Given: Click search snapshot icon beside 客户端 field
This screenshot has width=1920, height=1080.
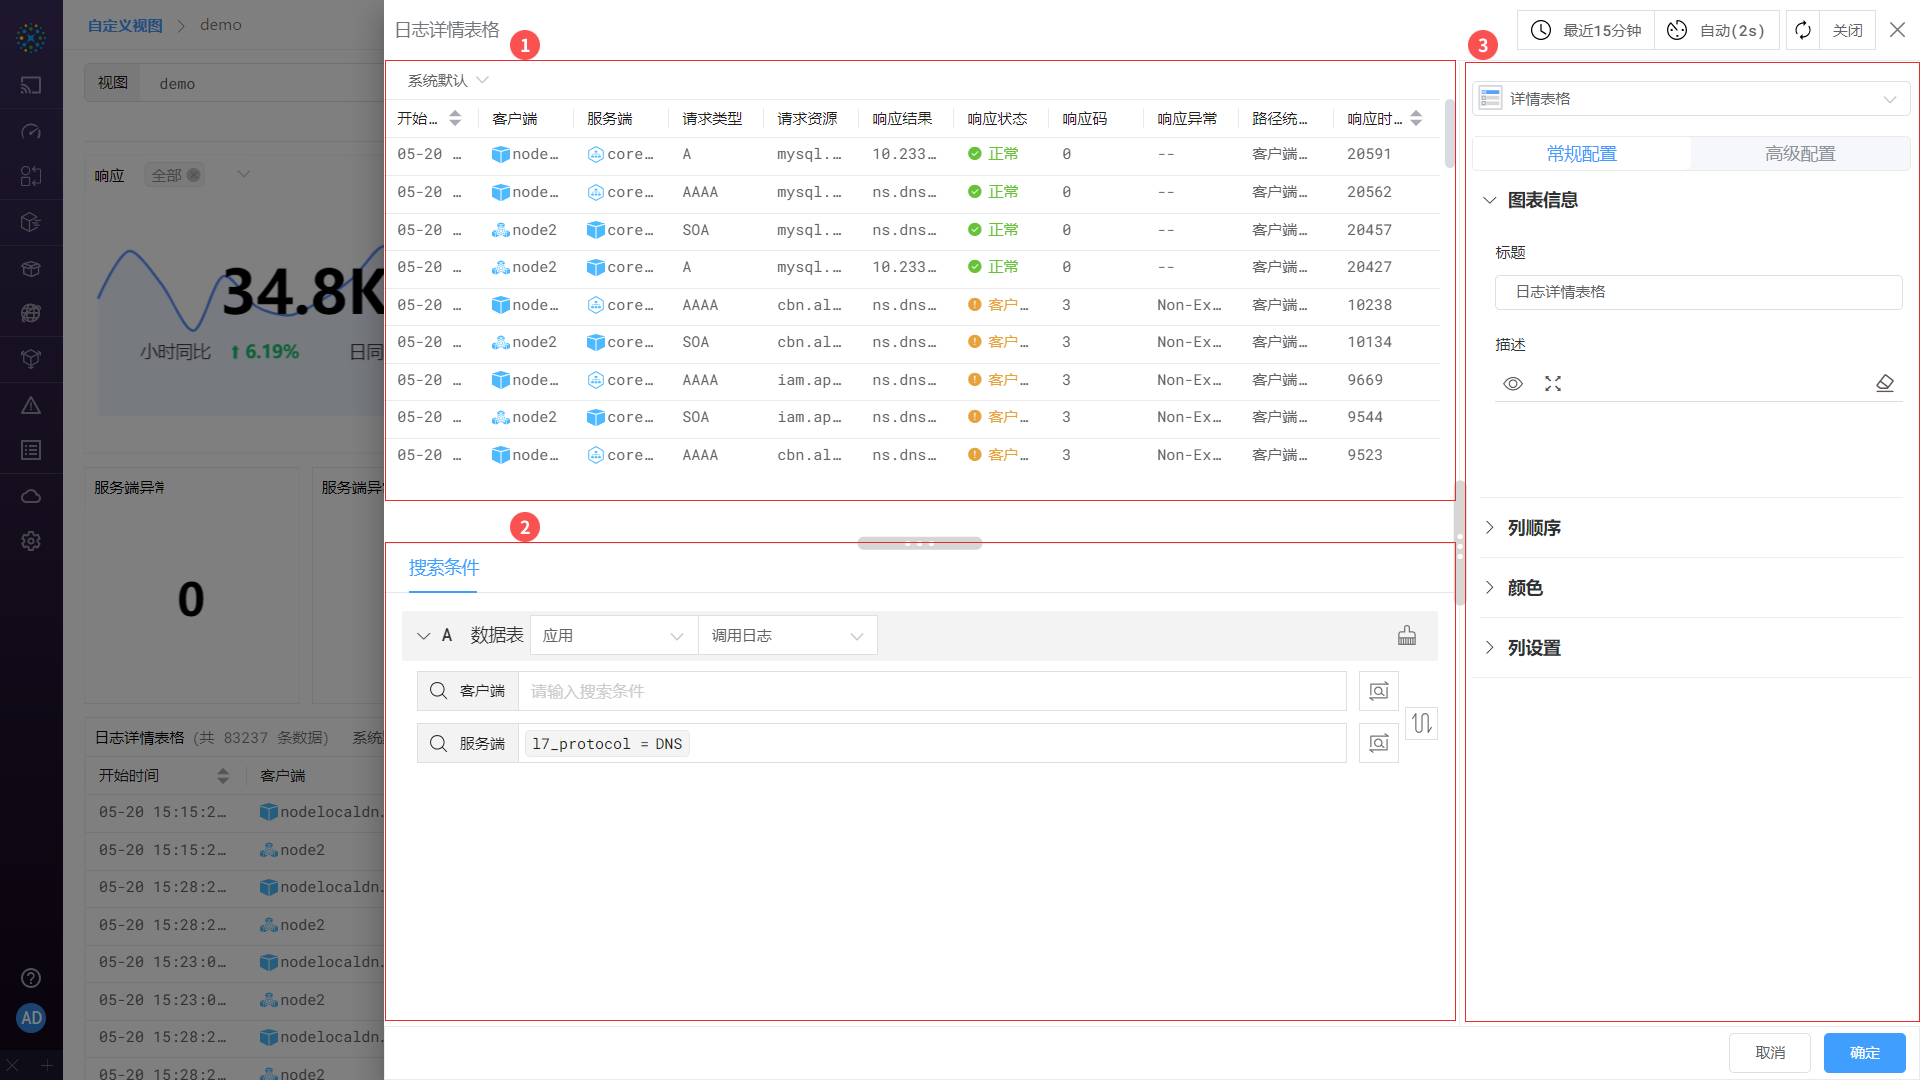Looking at the screenshot, I should [x=1379, y=691].
